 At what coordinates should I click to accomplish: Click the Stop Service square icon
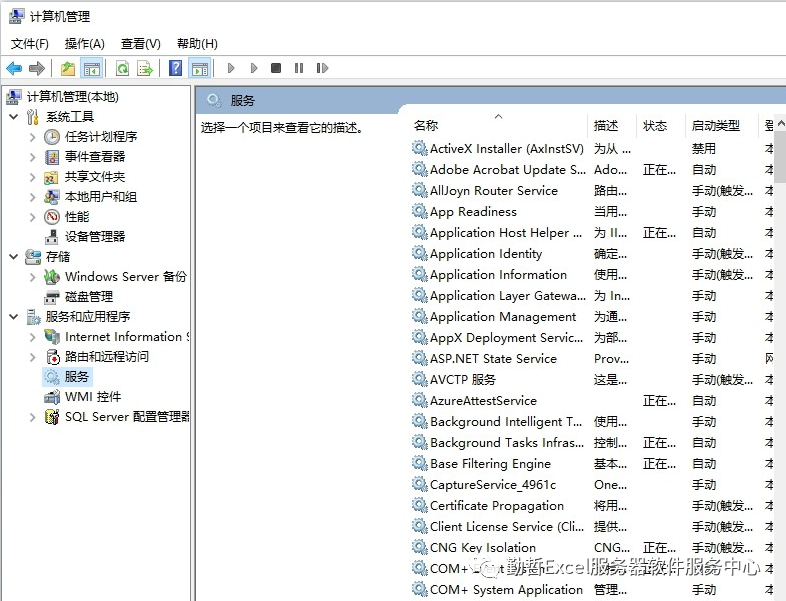(276, 68)
